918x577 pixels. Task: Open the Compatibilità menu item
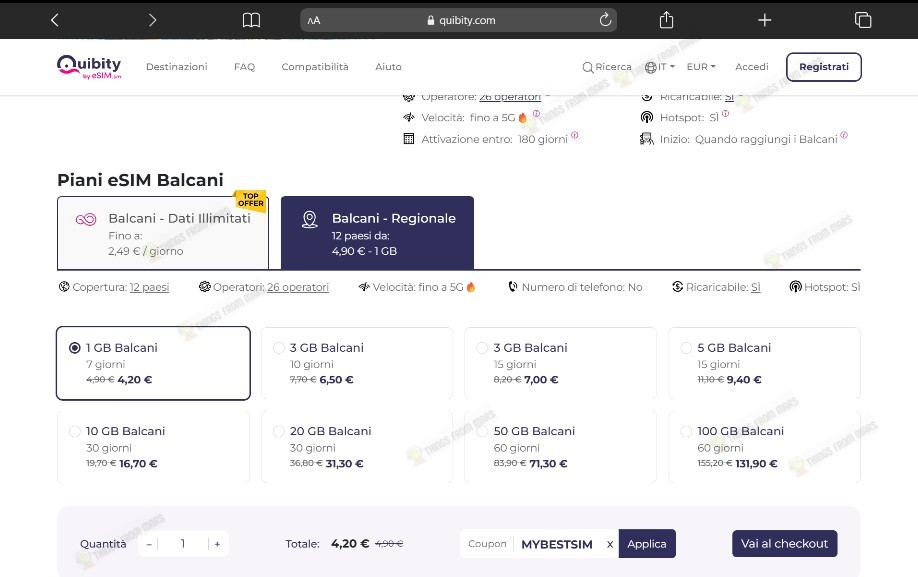click(315, 67)
